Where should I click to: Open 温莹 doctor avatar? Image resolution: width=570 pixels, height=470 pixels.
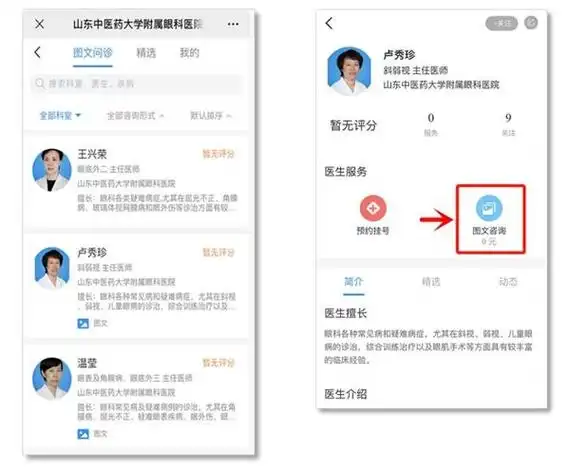pos(52,379)
